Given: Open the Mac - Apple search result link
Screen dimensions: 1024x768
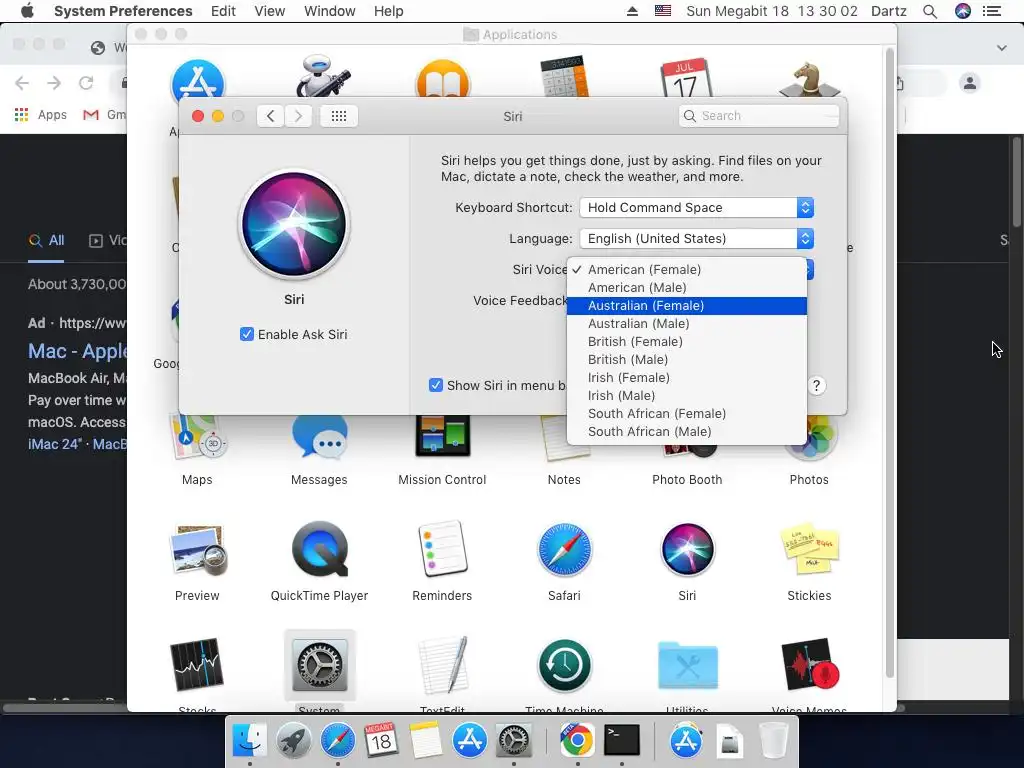Looking at the screenshot, I should [x=77, y=351].
